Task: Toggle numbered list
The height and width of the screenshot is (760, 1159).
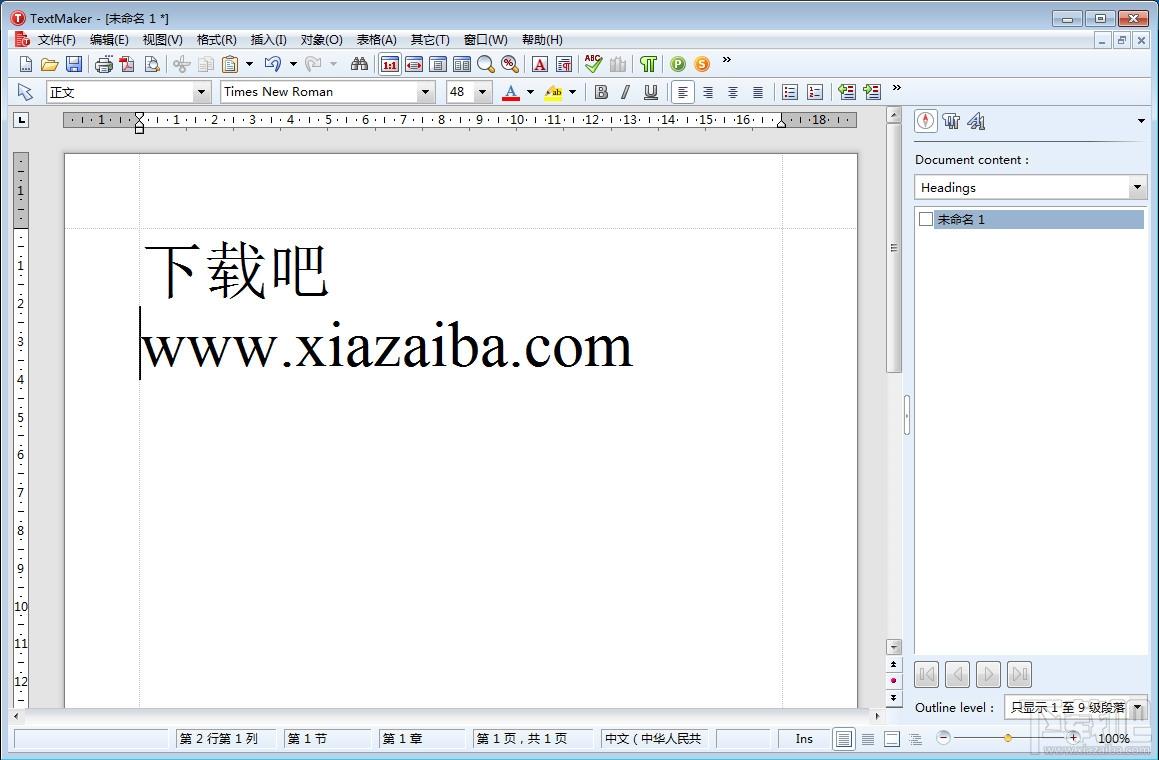Action: click(x=815, y=92)
